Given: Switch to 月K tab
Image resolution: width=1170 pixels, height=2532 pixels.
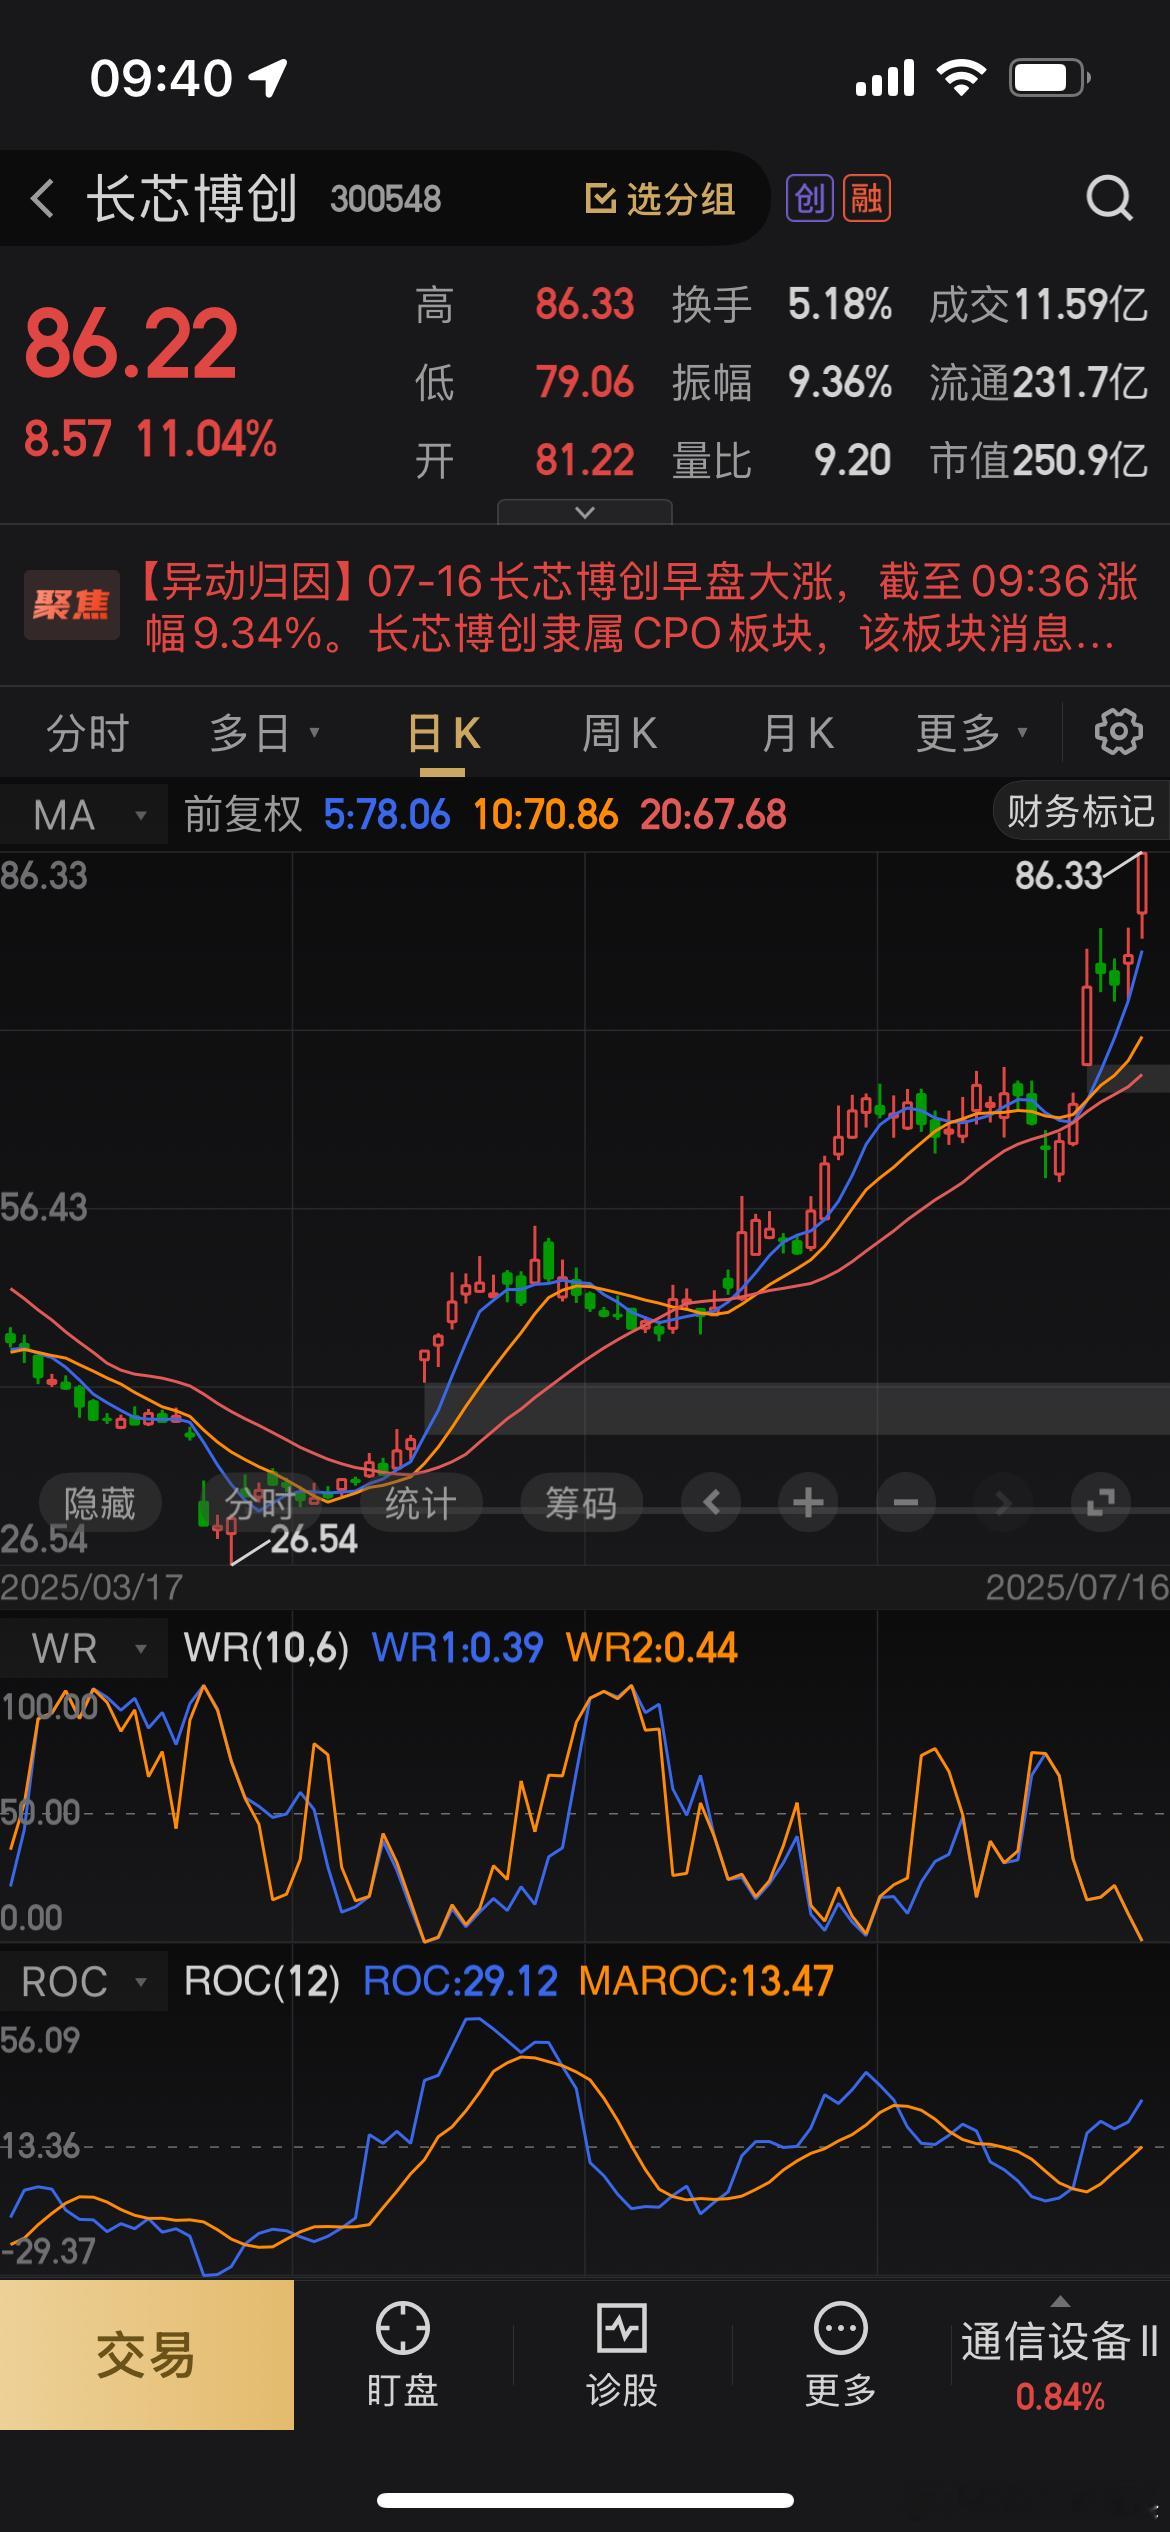Looking at the screenshot, I should [x=797, y=733].
